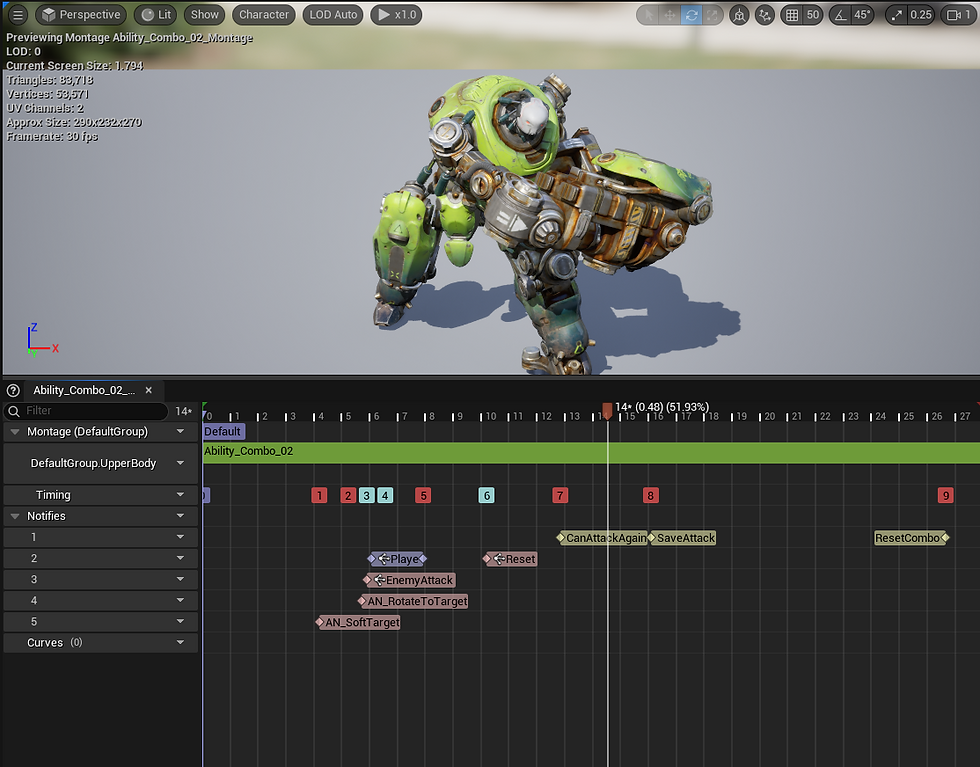
Task: Click the magnifying glass in the Filter bar
Action: point(14,411)
